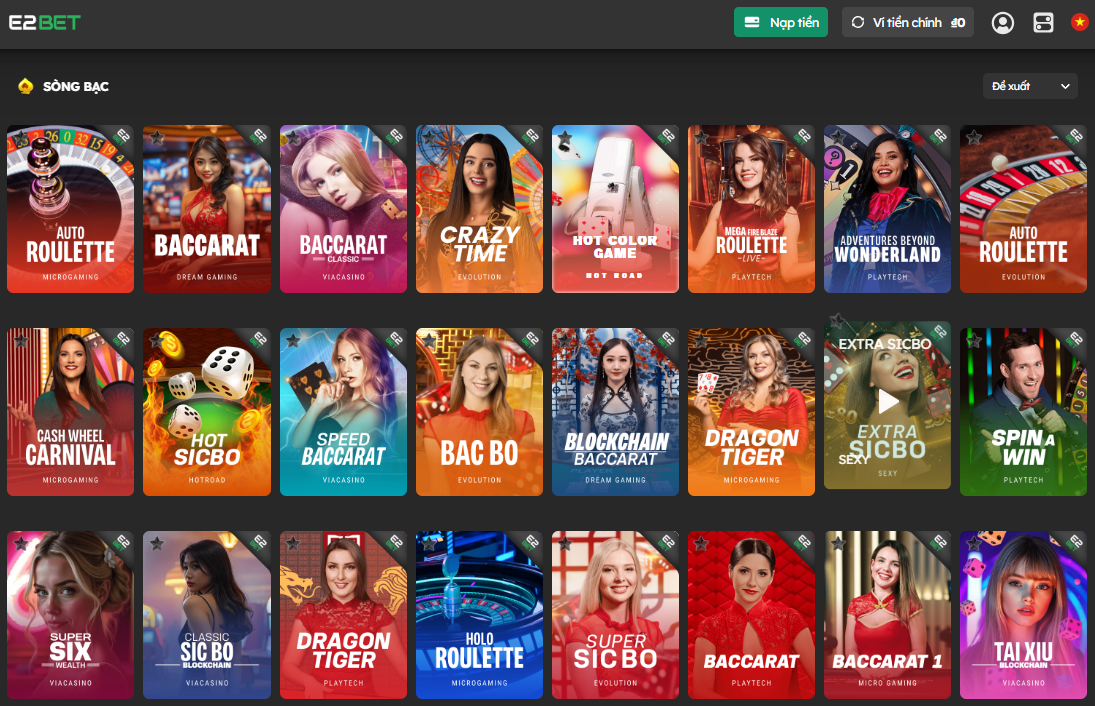The height and width of the screenshot is (706, 1095).
Task: Toggle star on Auto Roulette by Evolution
Action: pos(974,138)
